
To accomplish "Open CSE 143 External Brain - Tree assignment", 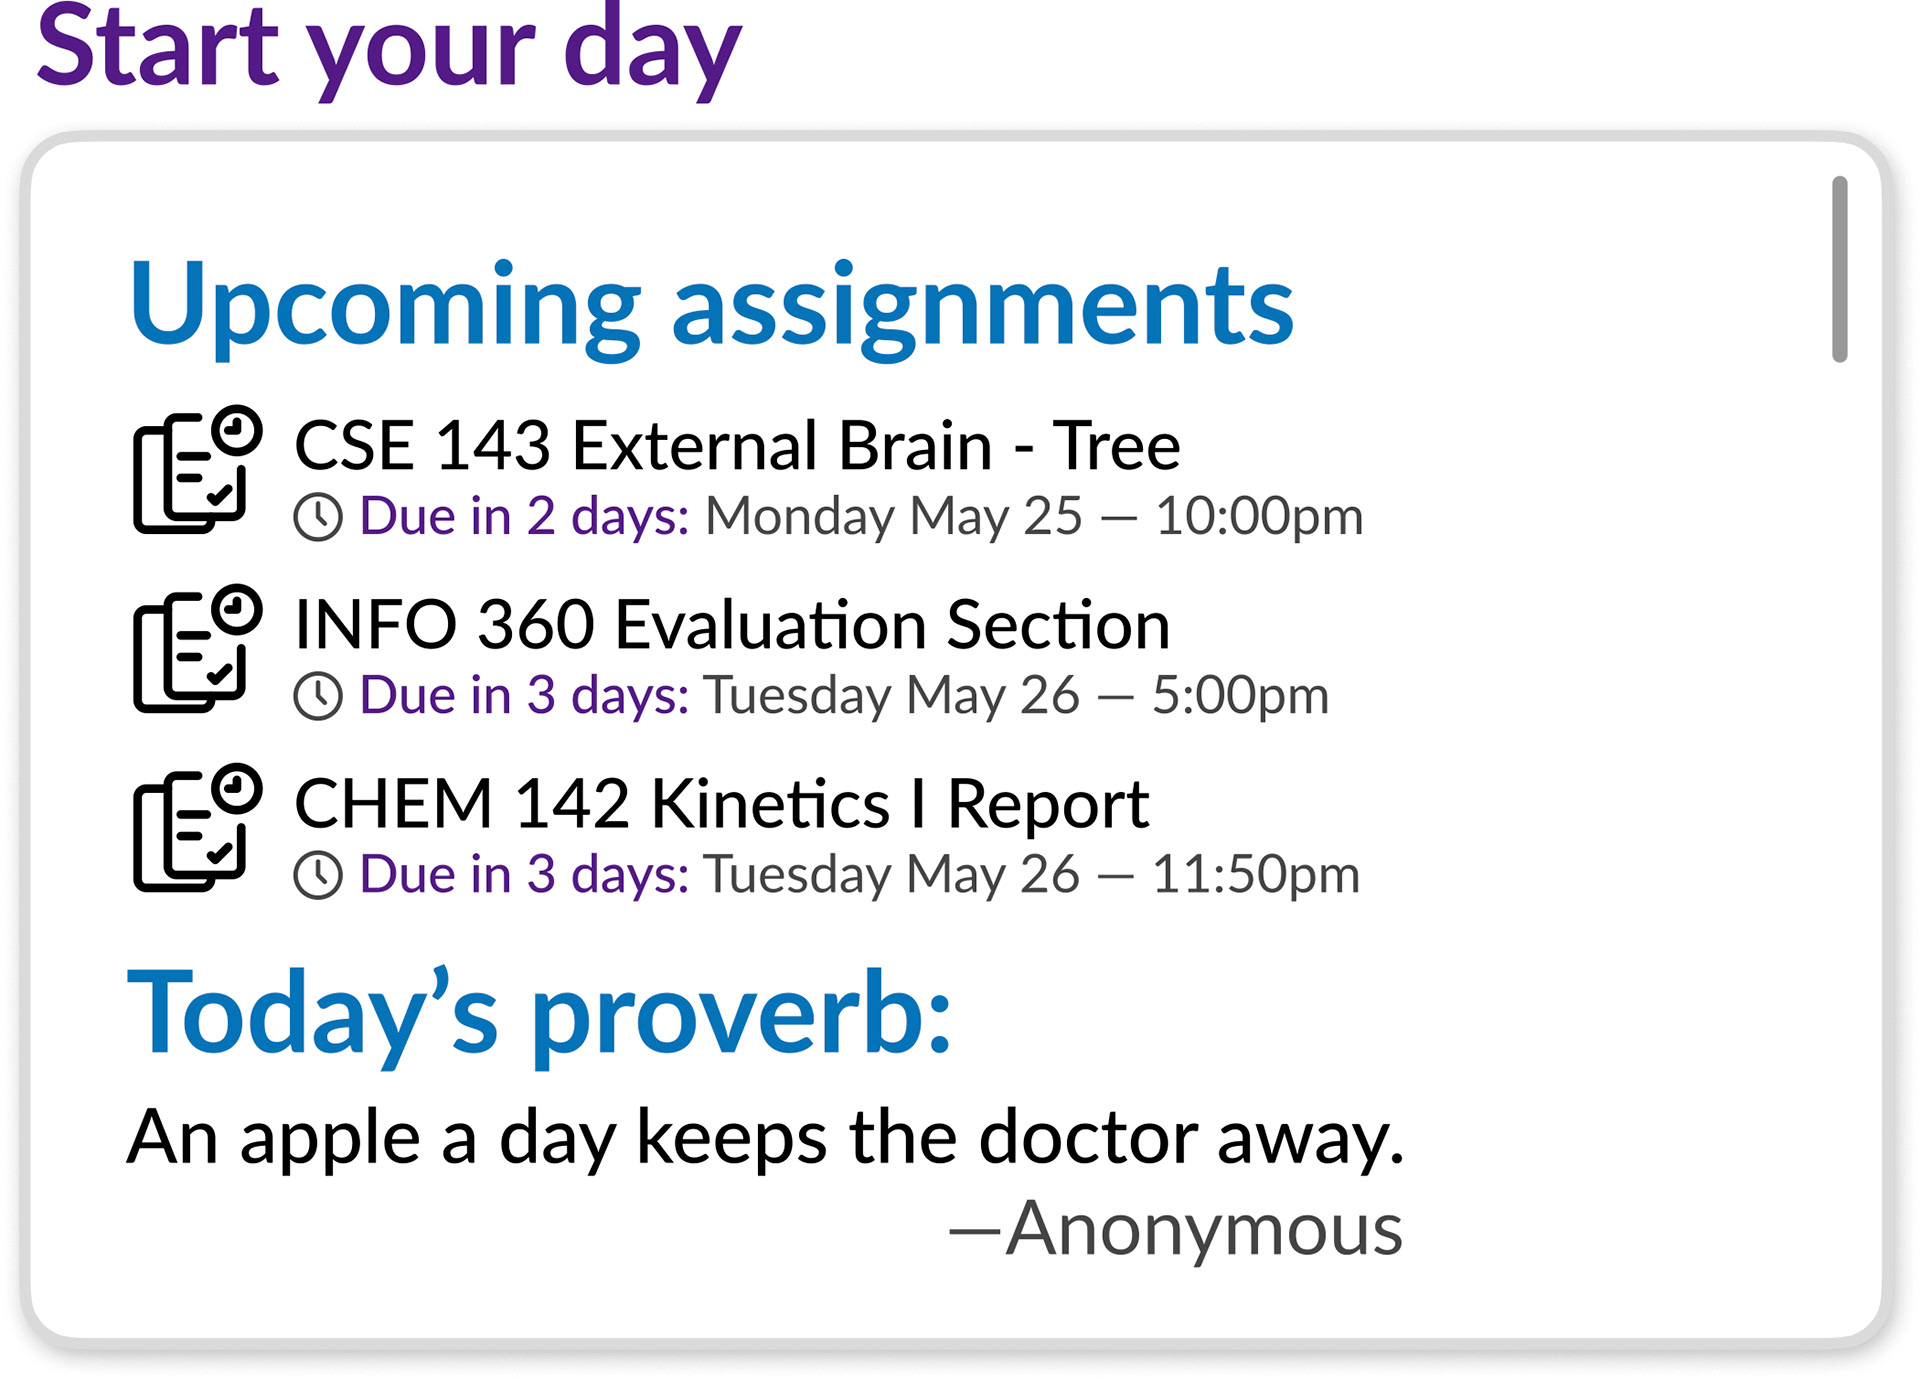I will pyautogui.click(x=737, y=445).
